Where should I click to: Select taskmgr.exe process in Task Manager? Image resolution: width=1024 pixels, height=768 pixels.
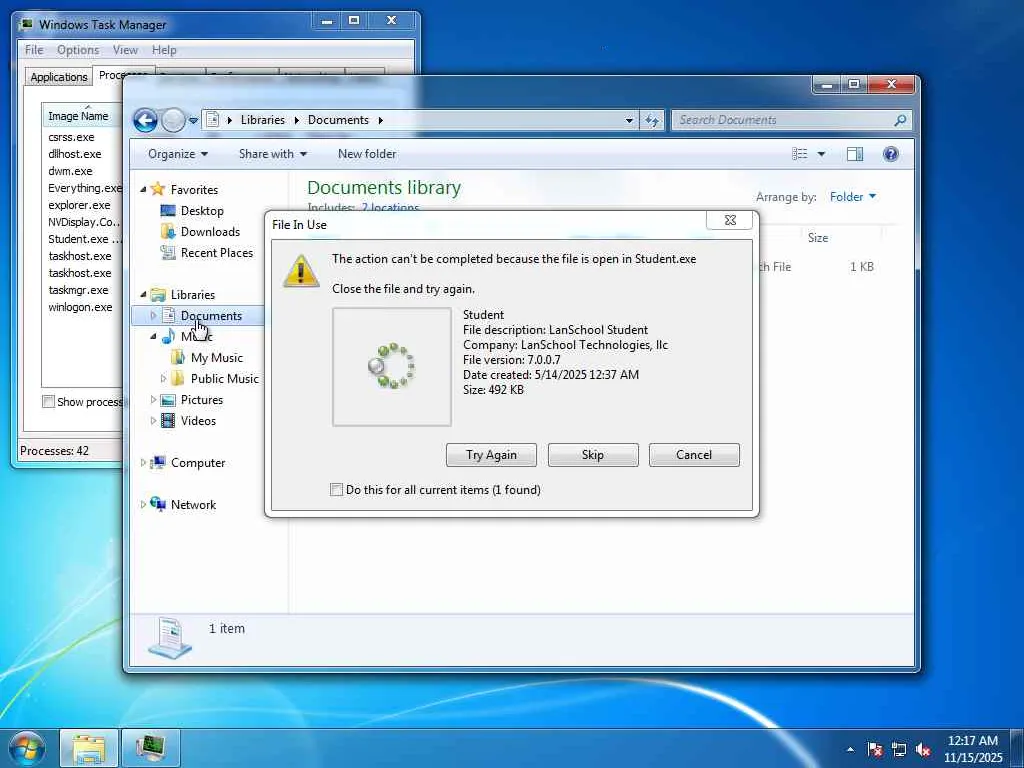(78, 290)
